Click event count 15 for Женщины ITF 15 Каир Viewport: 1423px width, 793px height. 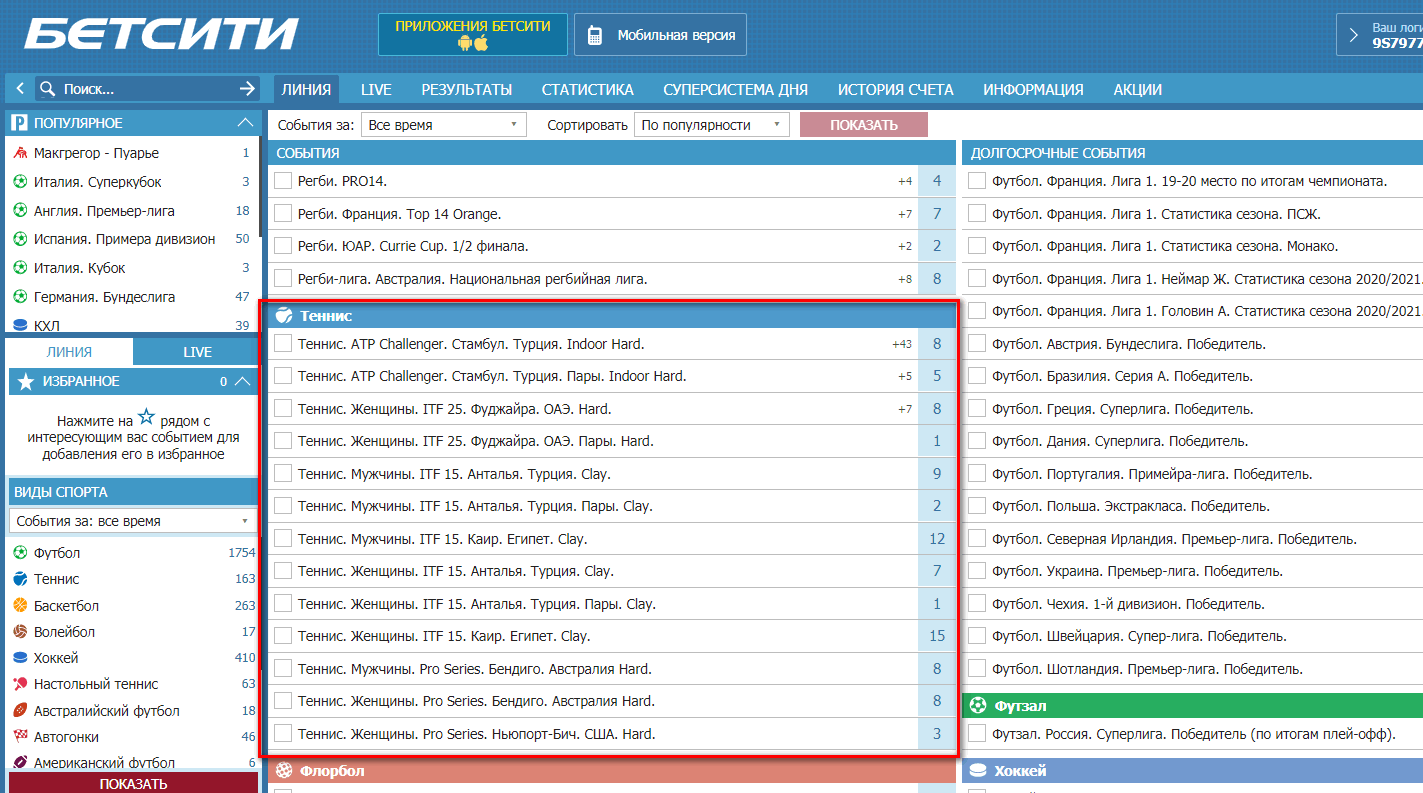pos(937,636)
